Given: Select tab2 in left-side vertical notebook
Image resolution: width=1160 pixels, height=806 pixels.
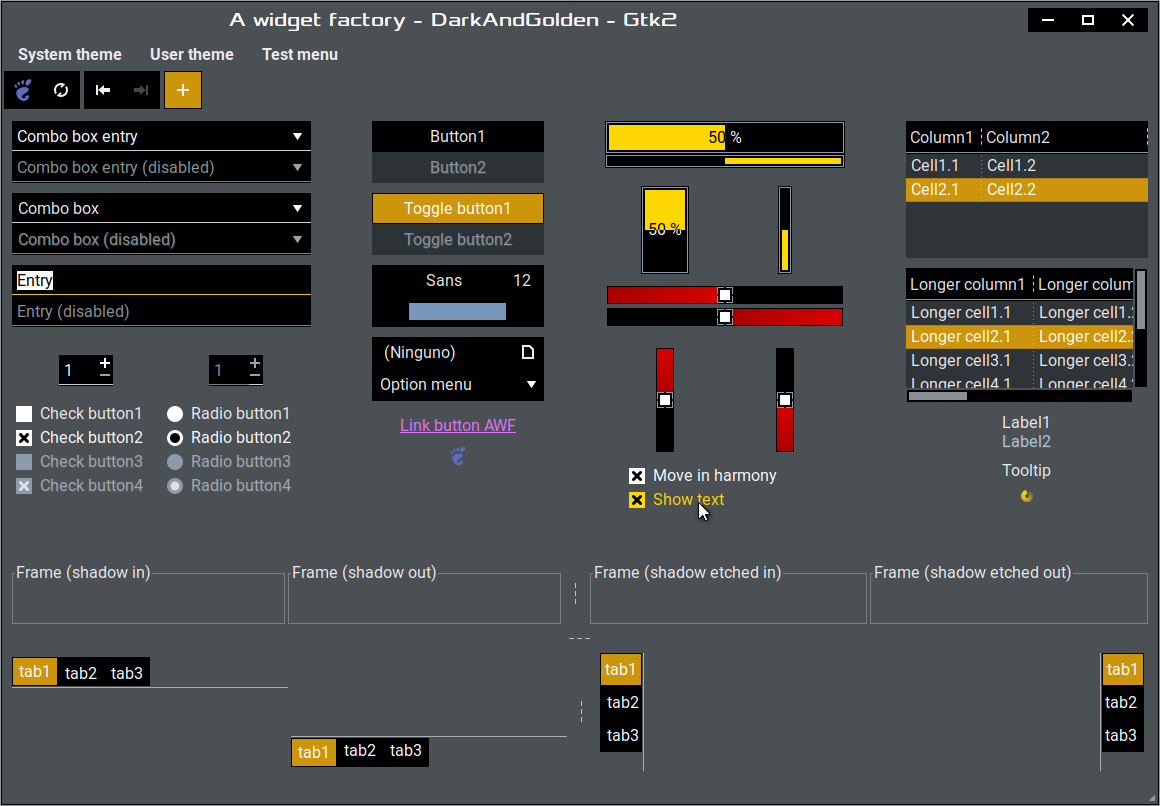Looking at the screenshot, I should point(622,702).
